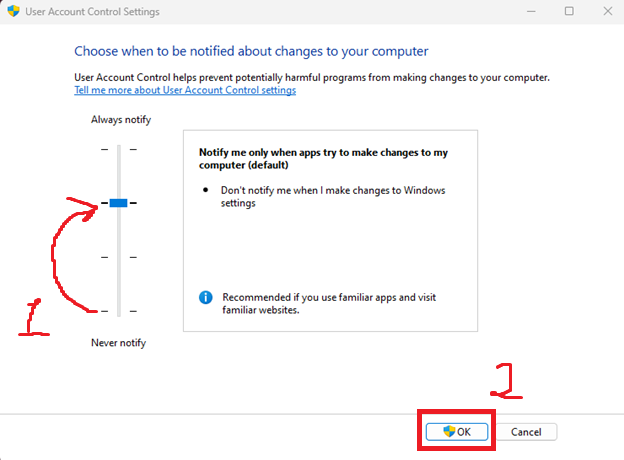Click the blue UAC slider thumb
This screenshot has height=460, width=624.
119,203
